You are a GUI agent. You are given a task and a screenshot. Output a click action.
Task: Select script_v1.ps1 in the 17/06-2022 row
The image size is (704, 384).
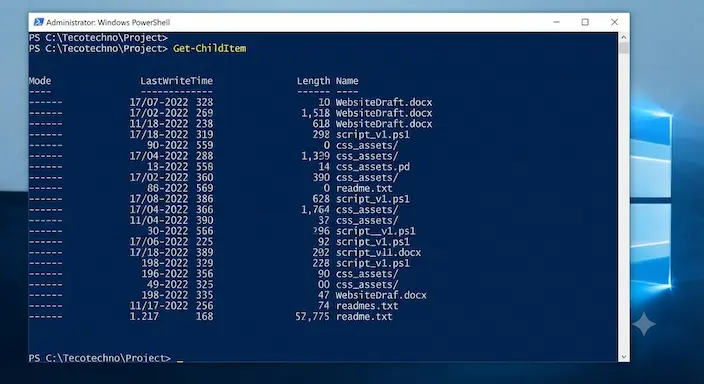[x=373, y=242]
